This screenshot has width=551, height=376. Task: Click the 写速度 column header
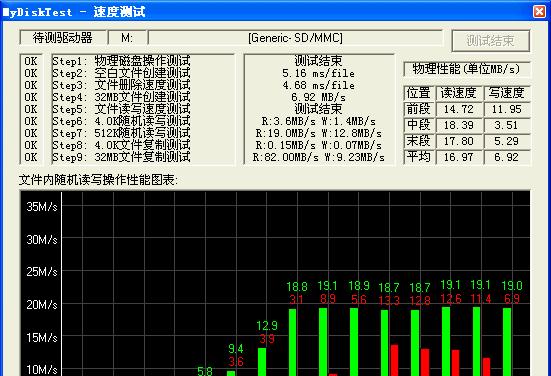(506, 93)
